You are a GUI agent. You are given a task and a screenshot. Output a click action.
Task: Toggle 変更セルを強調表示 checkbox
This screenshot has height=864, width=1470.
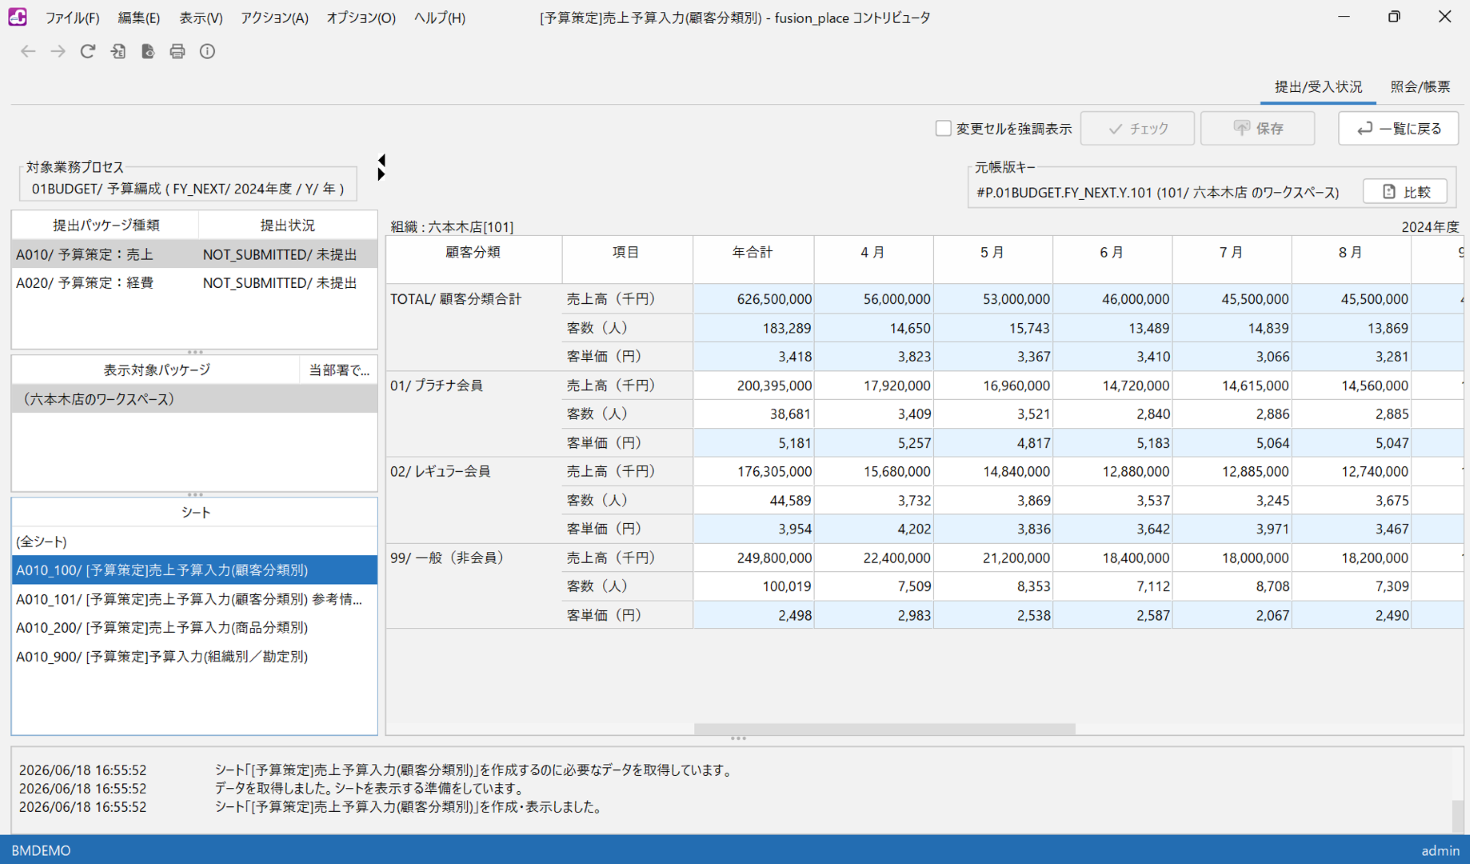pos(943,128)
